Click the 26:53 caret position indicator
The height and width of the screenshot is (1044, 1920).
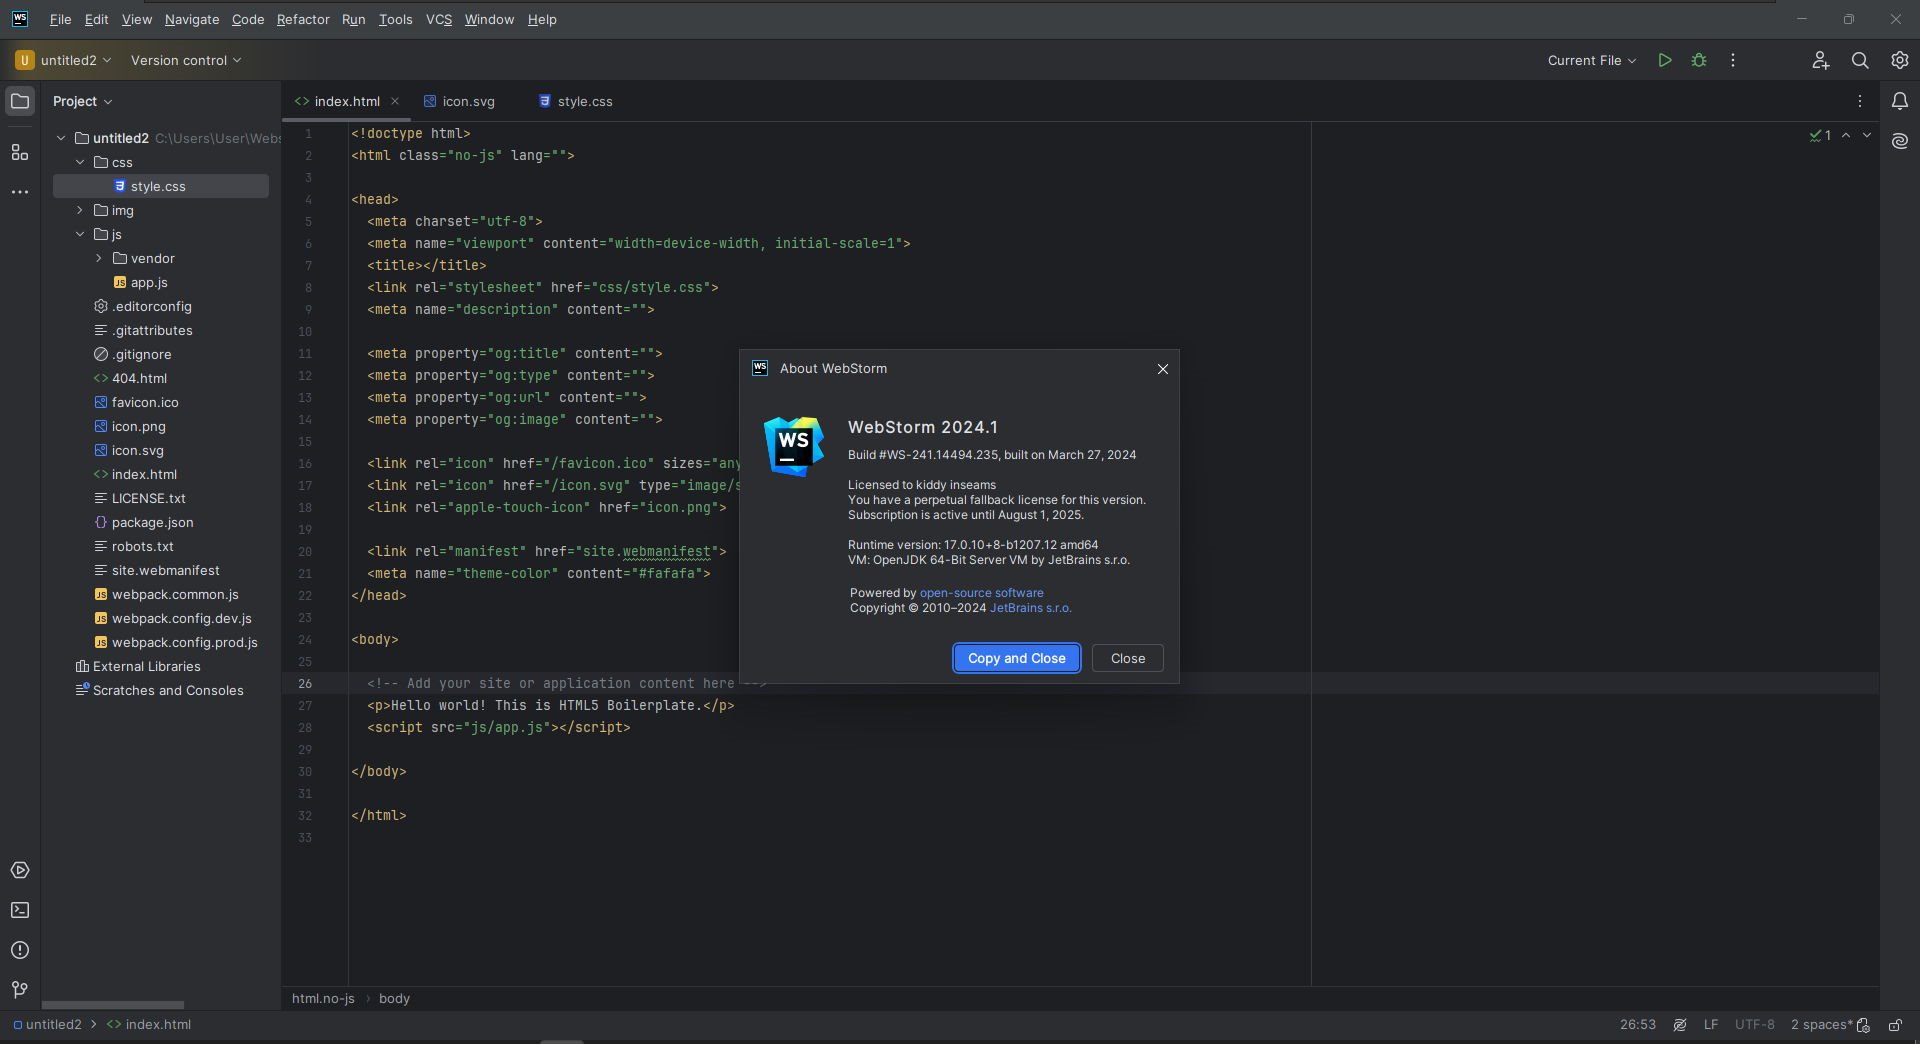pos(1637,1025)
